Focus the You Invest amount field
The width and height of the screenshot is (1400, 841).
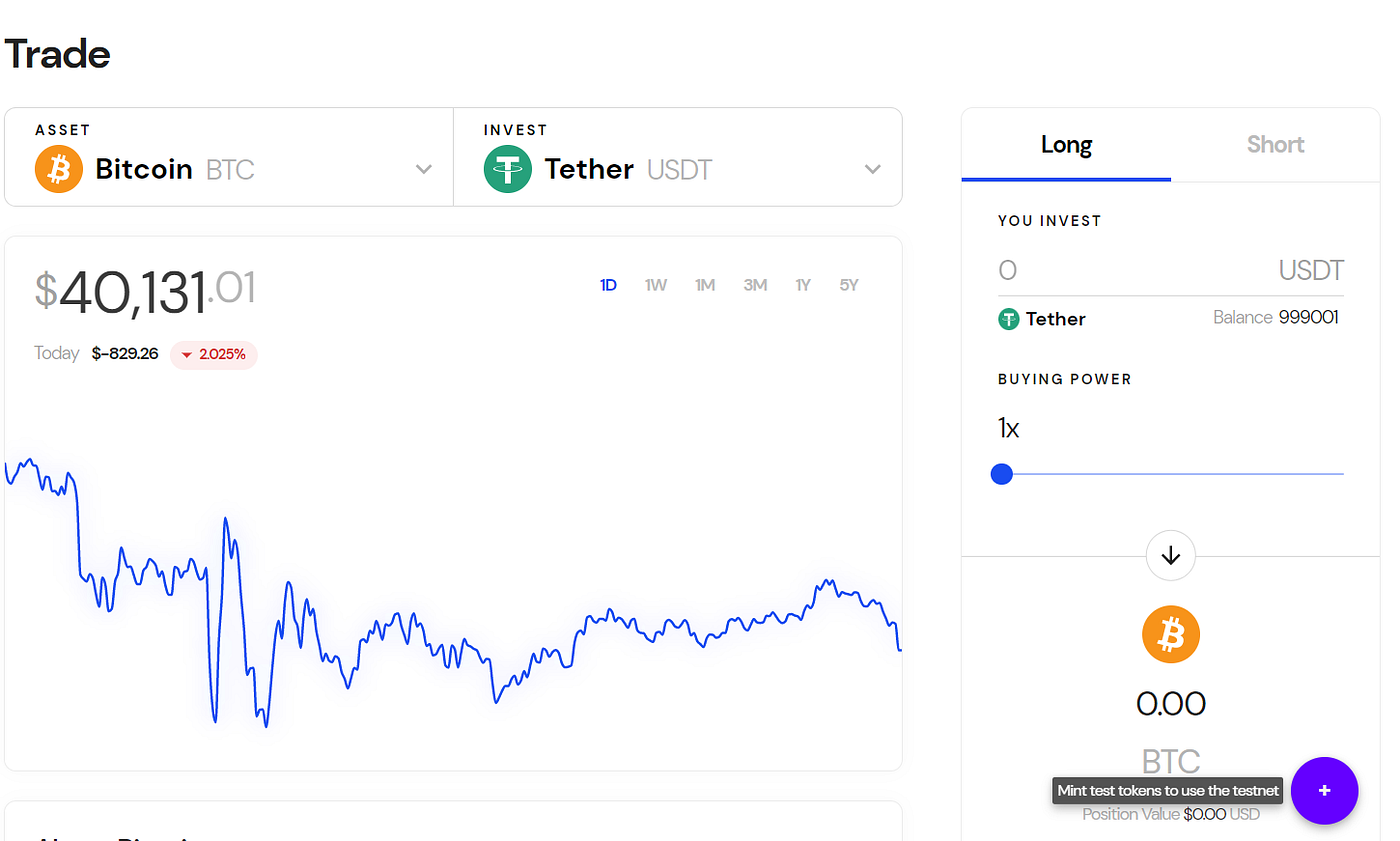(1120, 270)
